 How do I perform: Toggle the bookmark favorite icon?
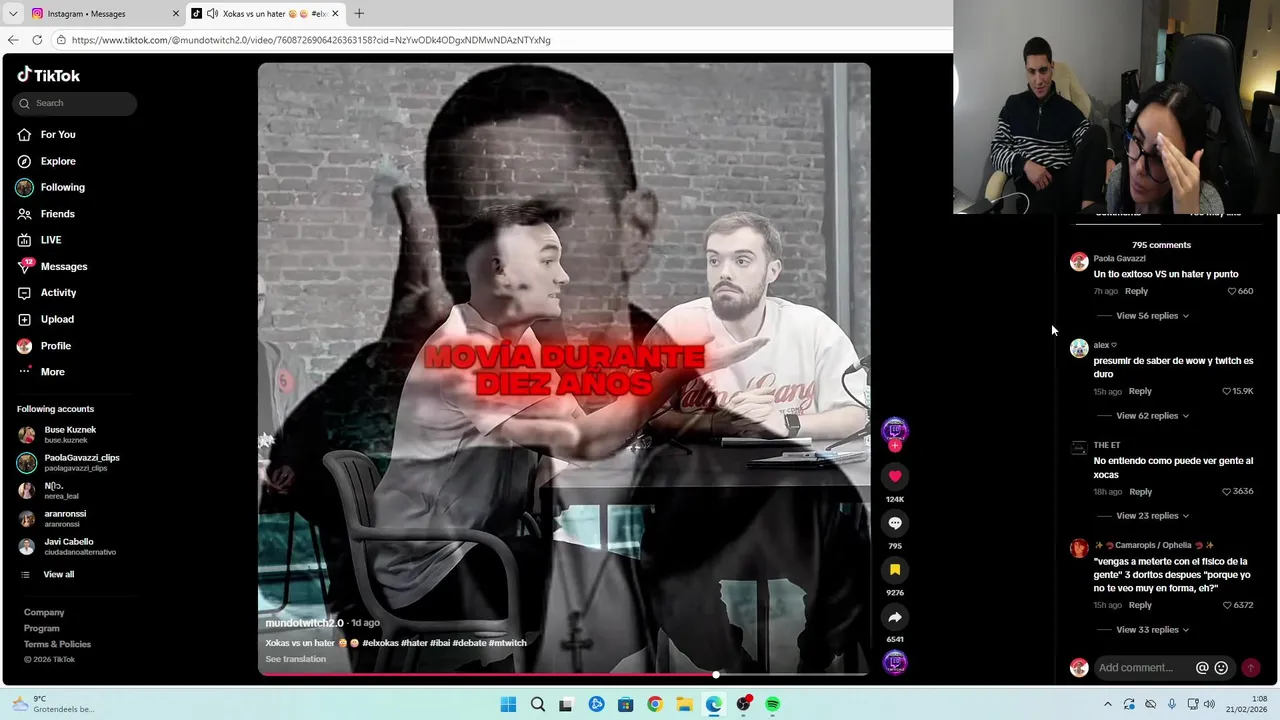(x=895, y=570)
